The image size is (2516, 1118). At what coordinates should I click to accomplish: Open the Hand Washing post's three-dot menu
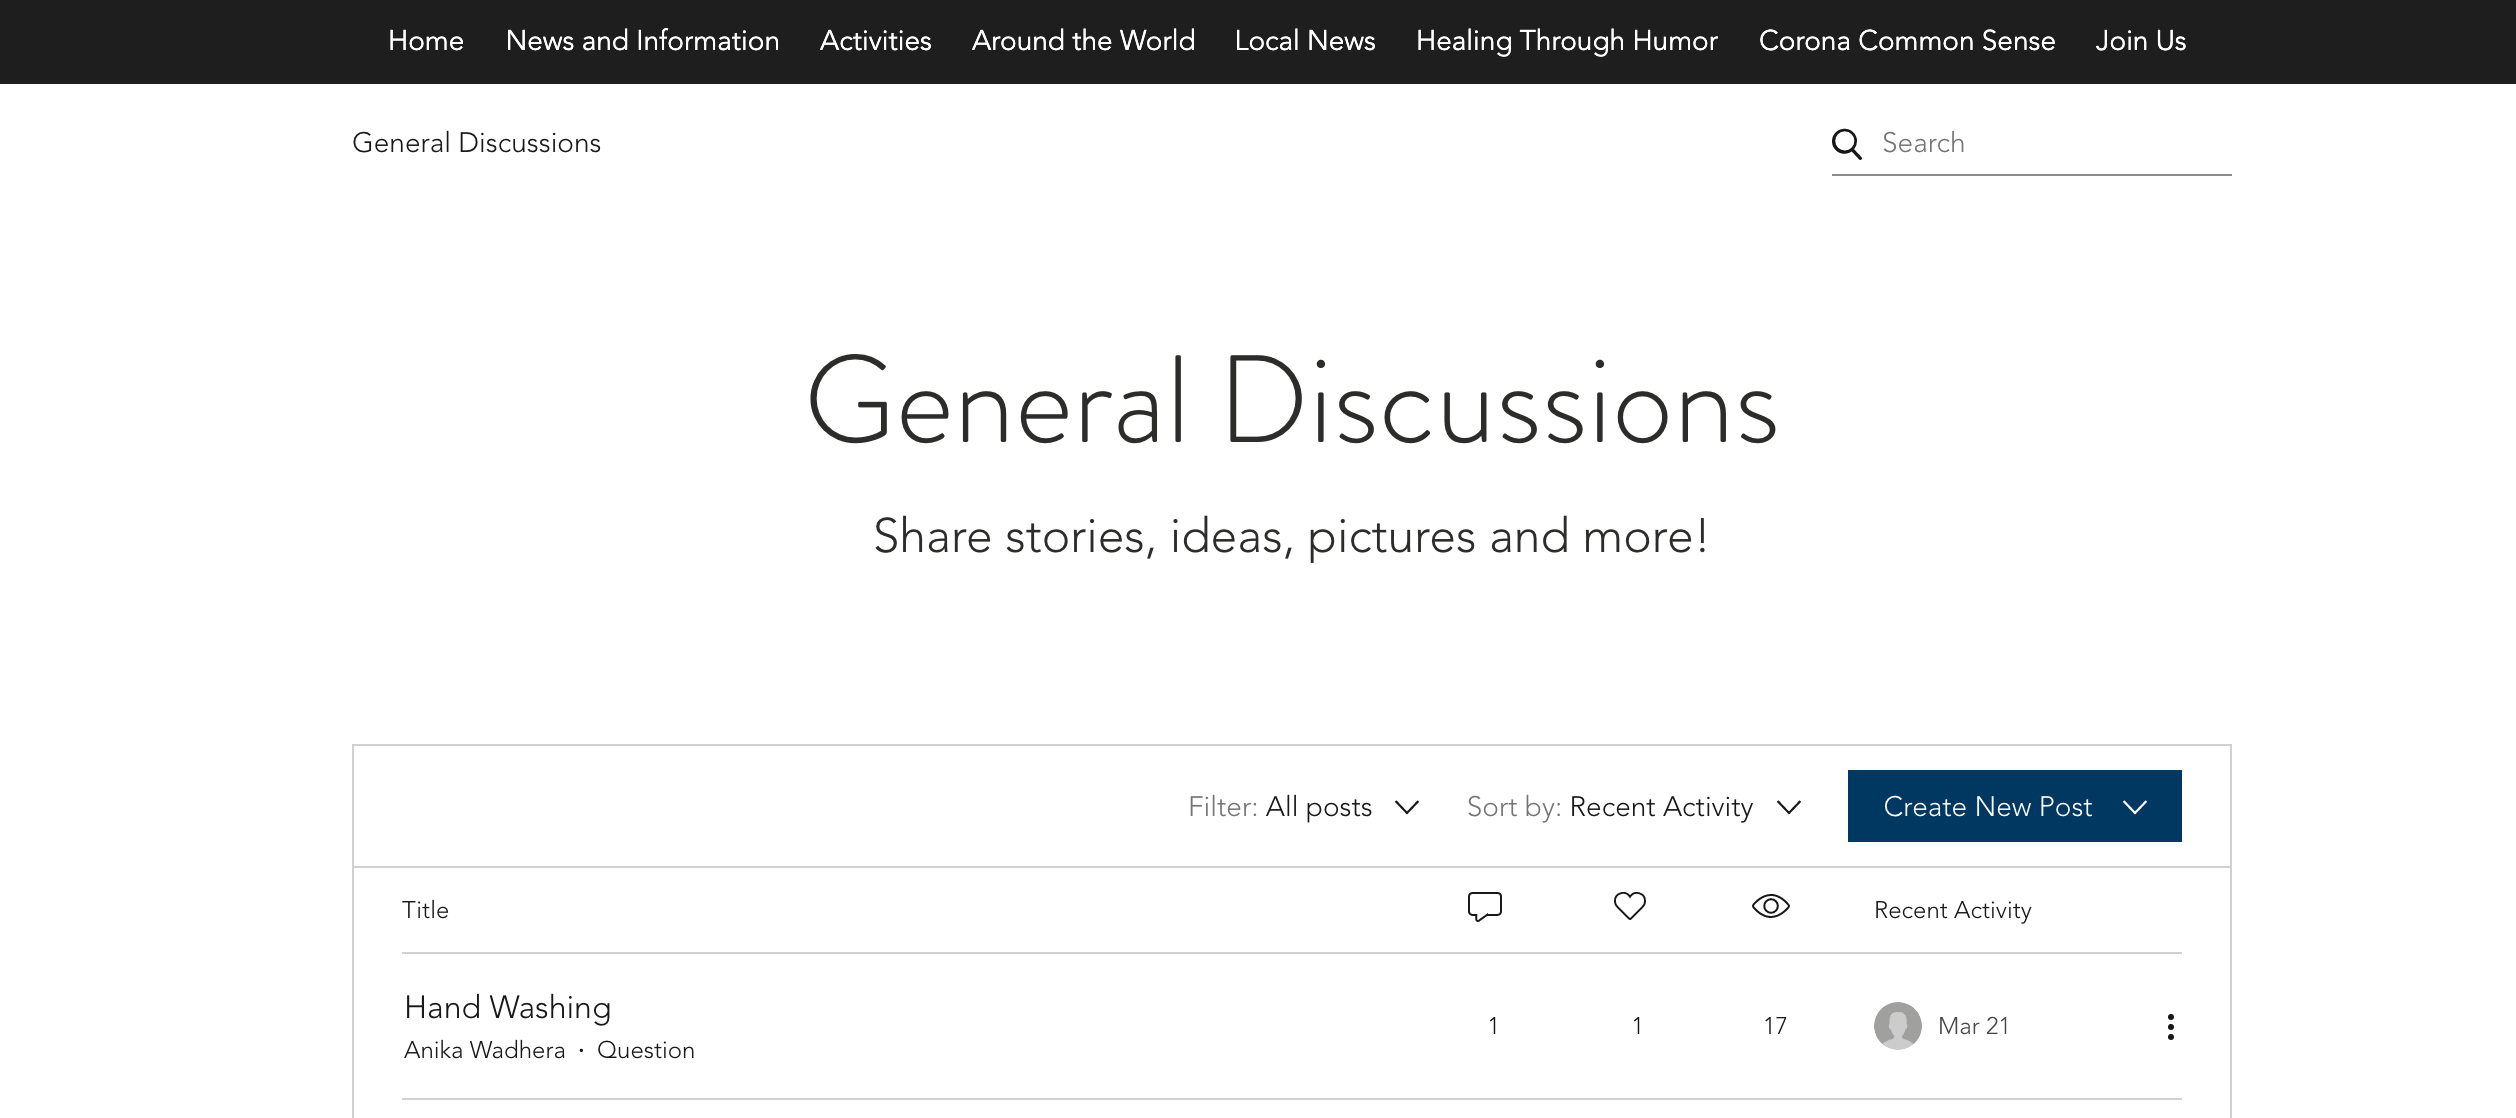pos(2170,1027)
